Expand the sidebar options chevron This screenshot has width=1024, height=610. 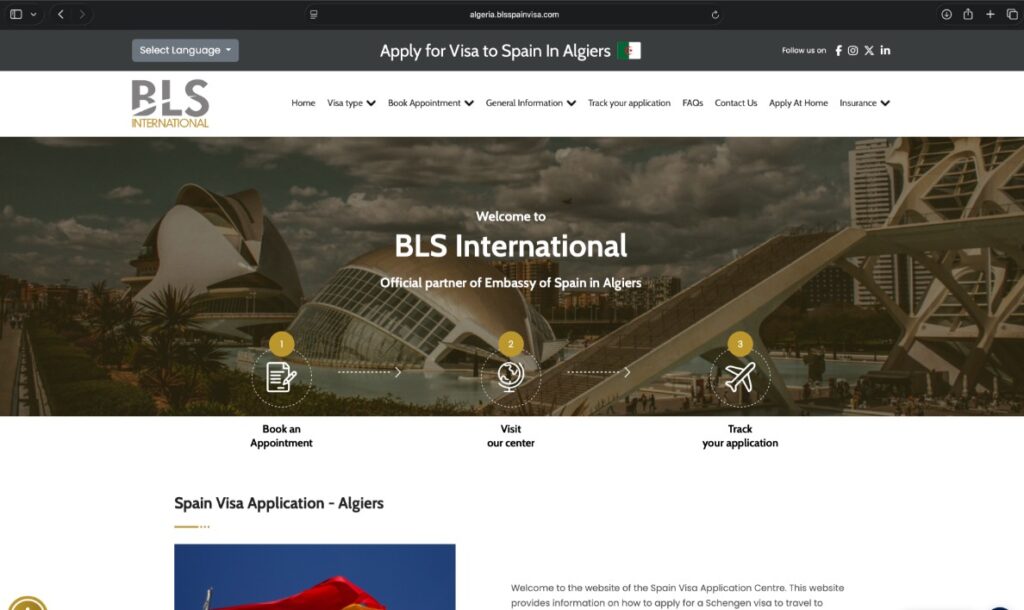coord(33,14)
